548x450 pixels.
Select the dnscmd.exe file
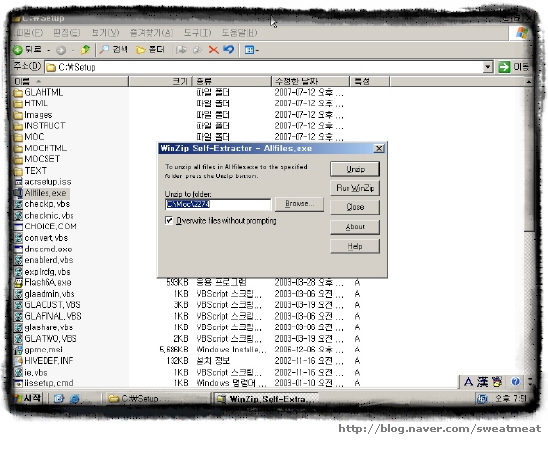click(x=43, y=249)
